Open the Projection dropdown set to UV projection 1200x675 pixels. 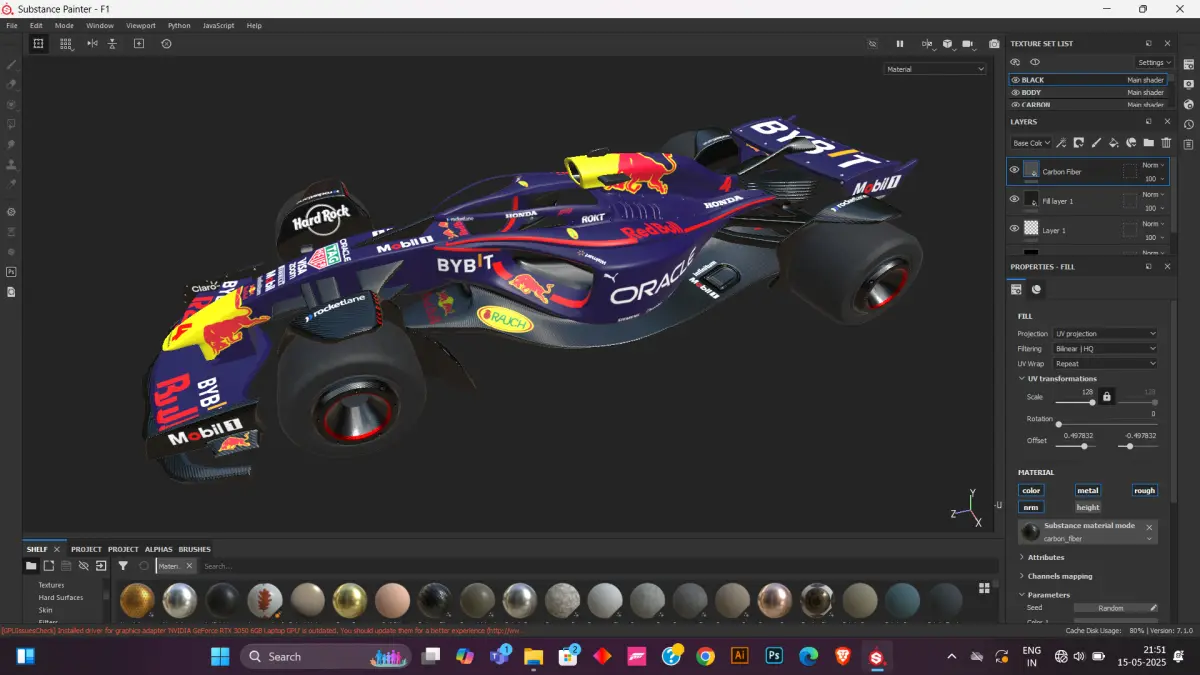pyautogui.click(x=1105, y=333)
